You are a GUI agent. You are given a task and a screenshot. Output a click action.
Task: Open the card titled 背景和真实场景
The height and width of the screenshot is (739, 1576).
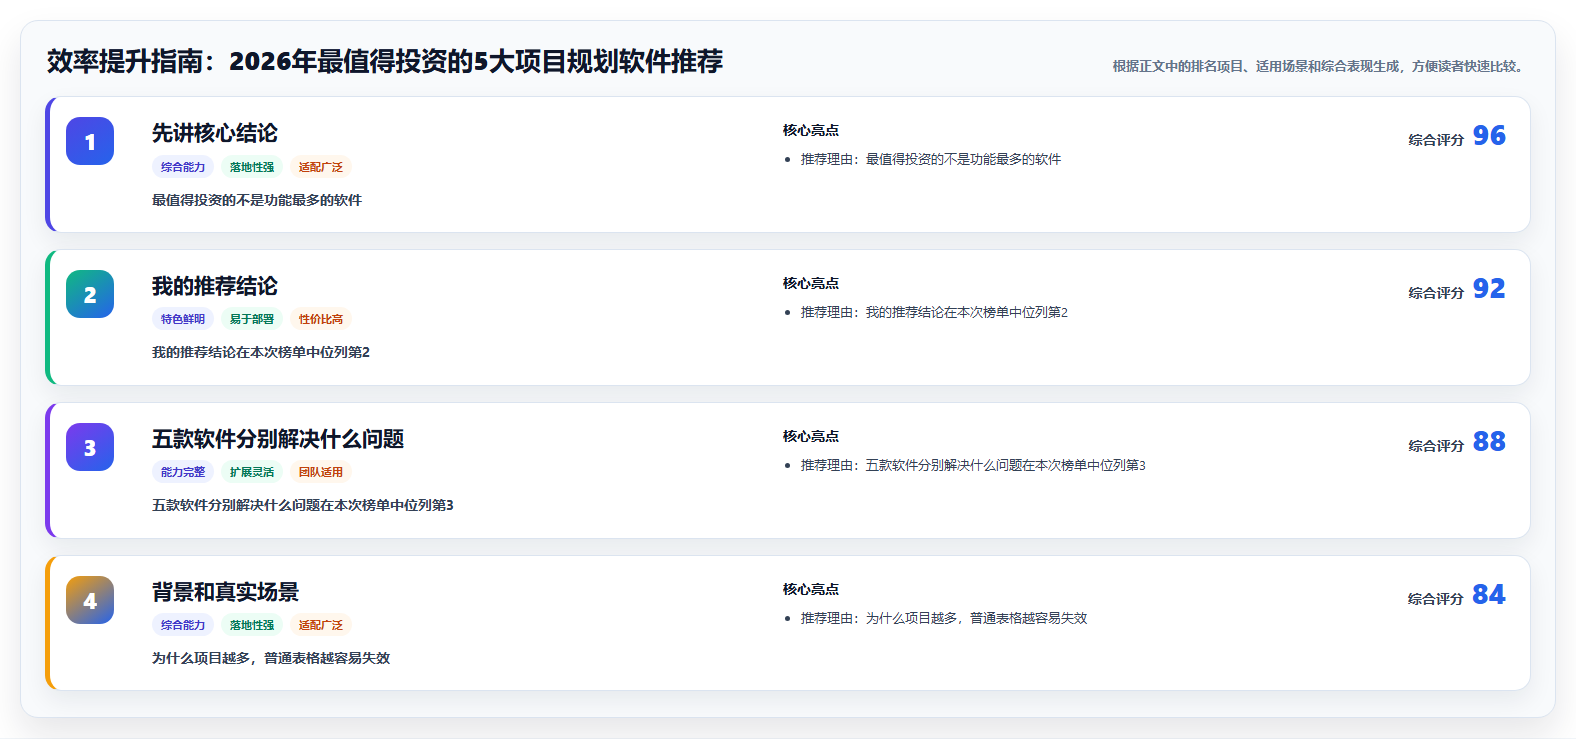788,623
